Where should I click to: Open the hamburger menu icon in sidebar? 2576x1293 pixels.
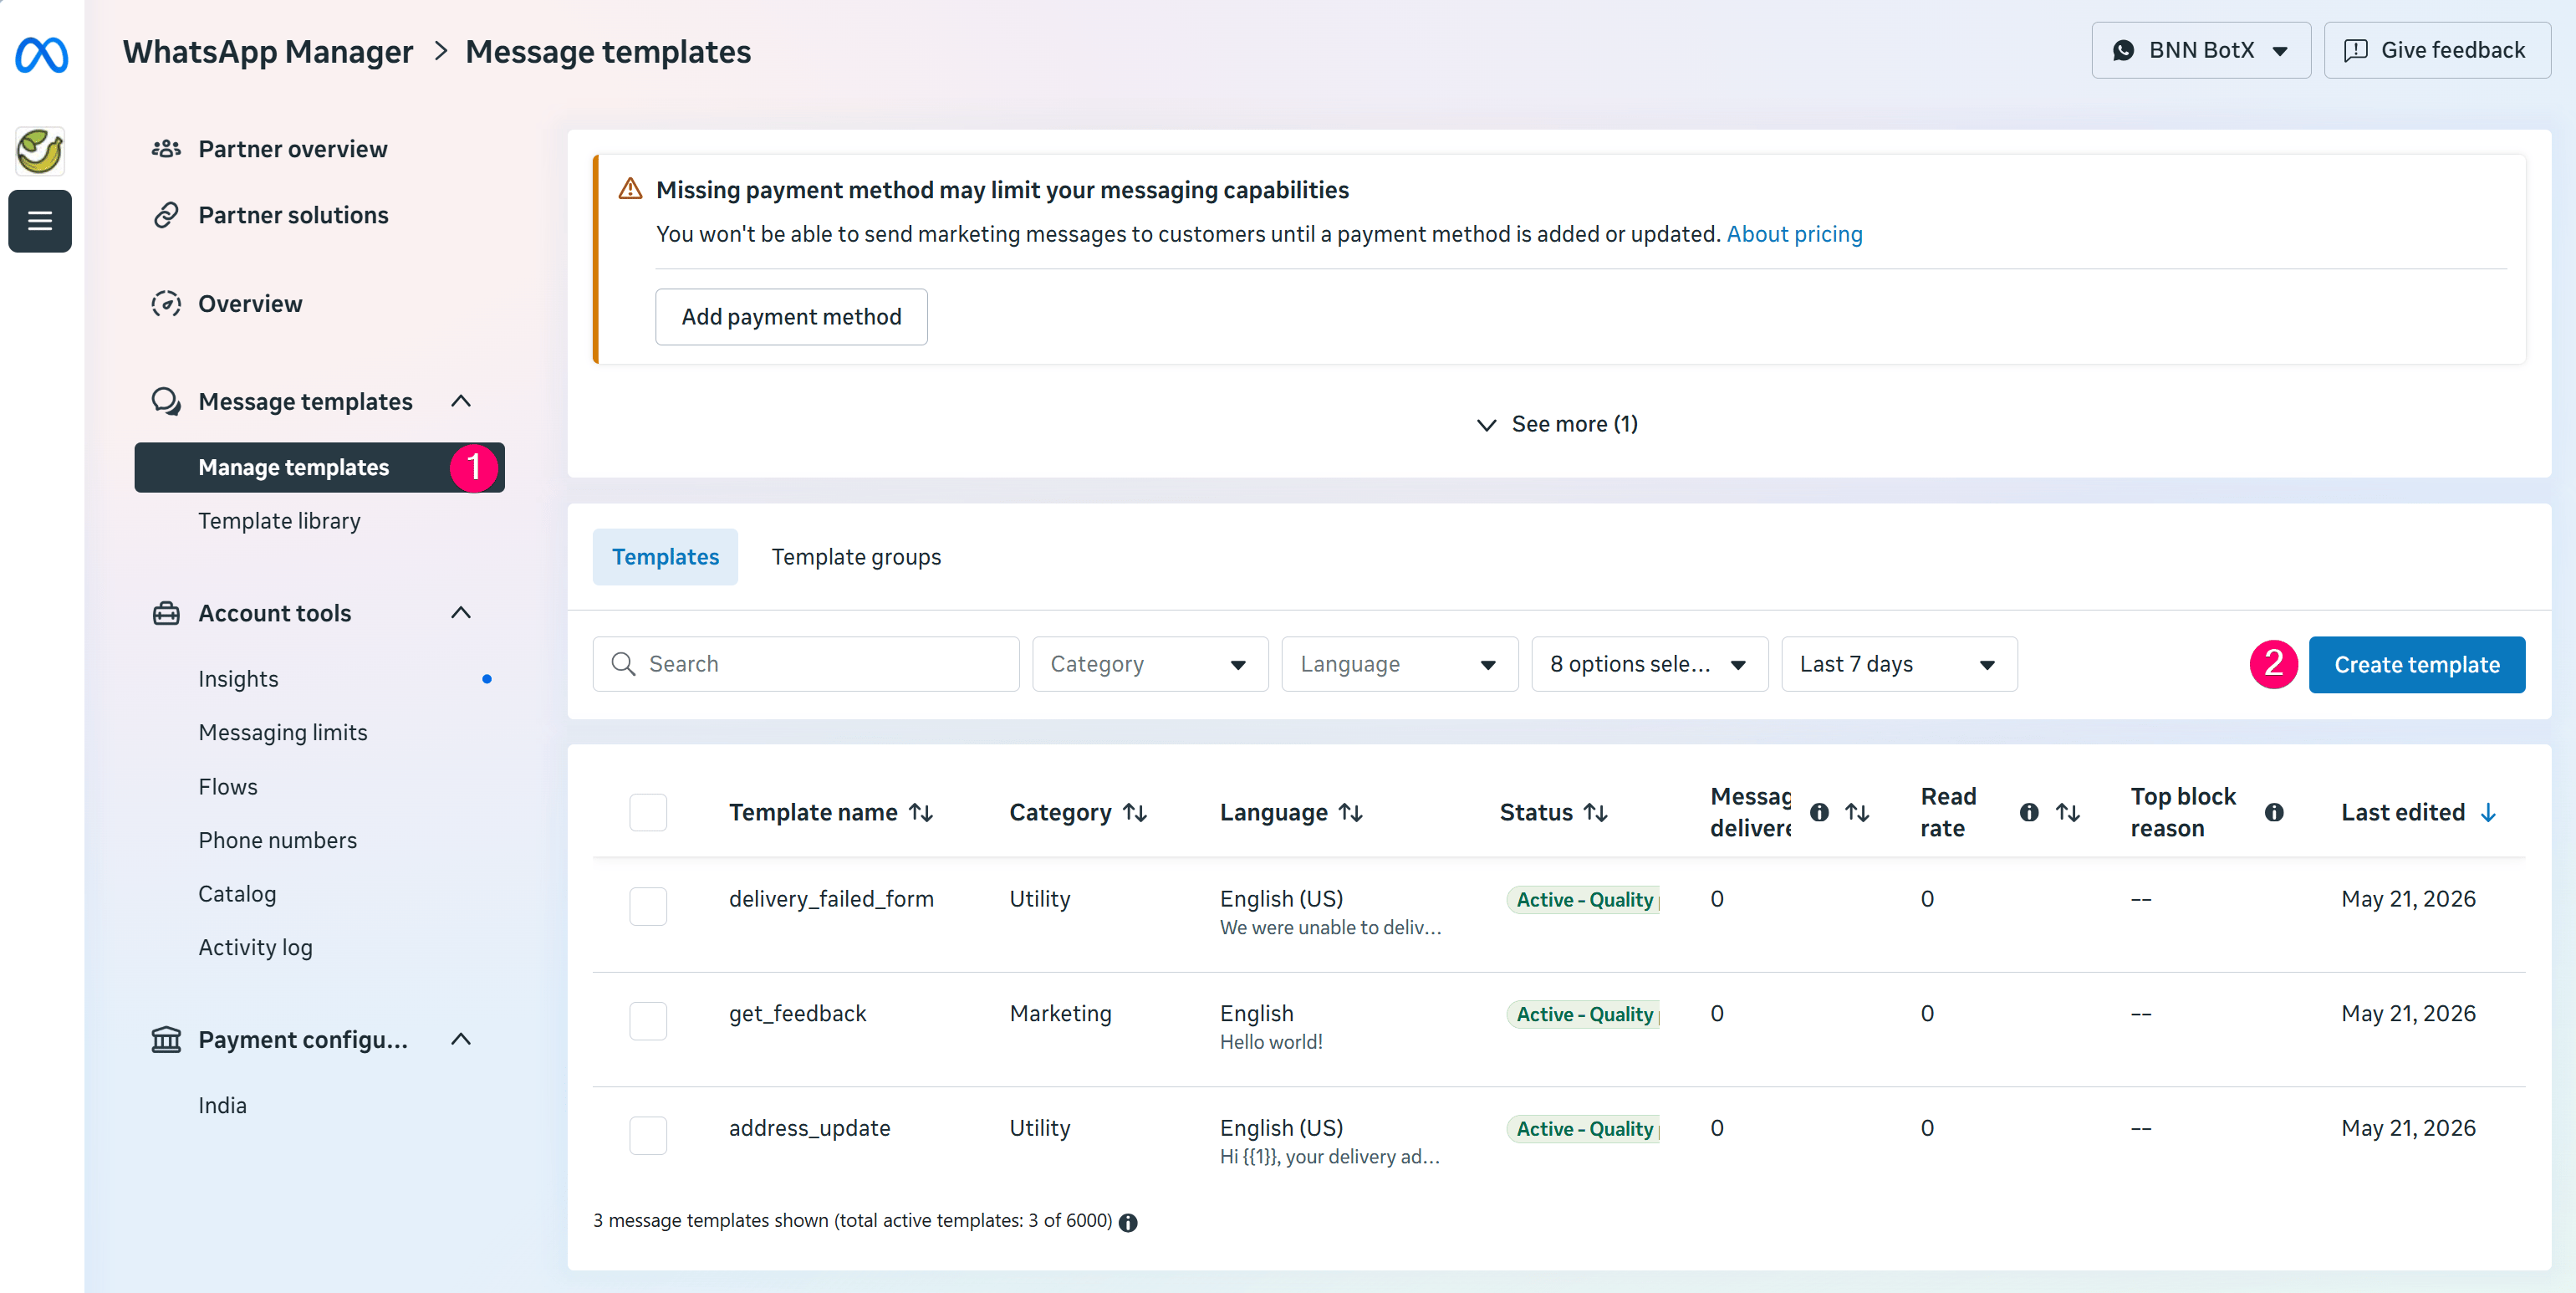[40, 221]
